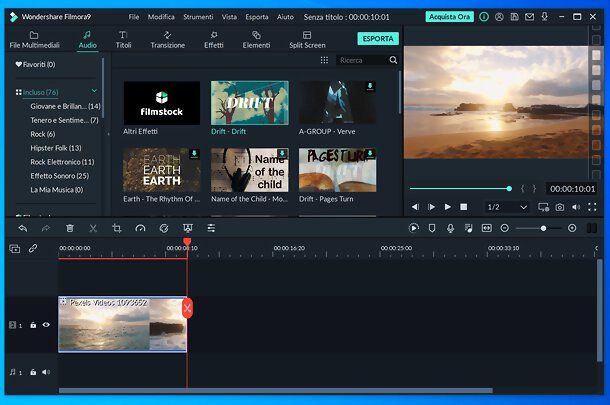Record voiceover with the microphone icon
610x405 pixels.
point(450,228)
